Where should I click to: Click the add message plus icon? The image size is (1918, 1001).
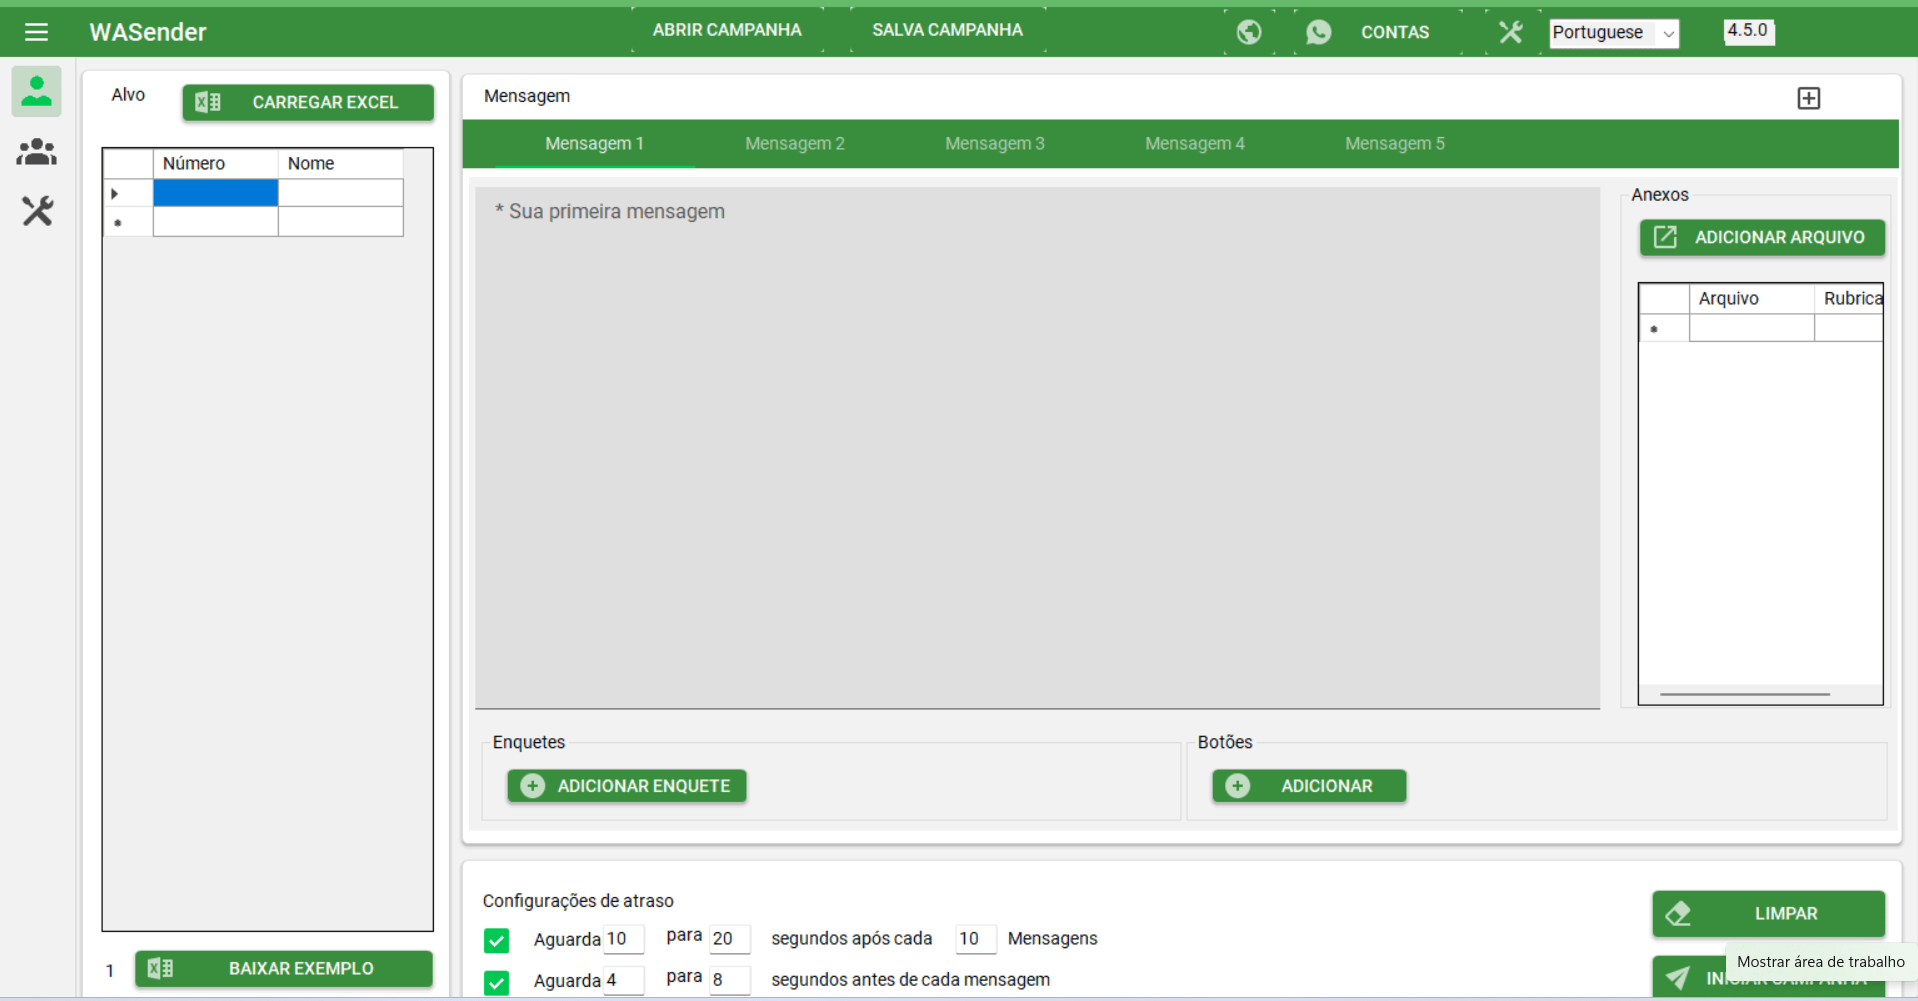tap(1808, 98)
